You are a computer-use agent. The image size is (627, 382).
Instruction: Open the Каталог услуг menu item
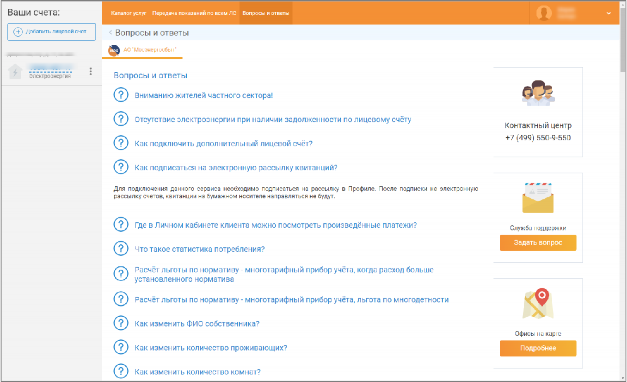(128, 13)
